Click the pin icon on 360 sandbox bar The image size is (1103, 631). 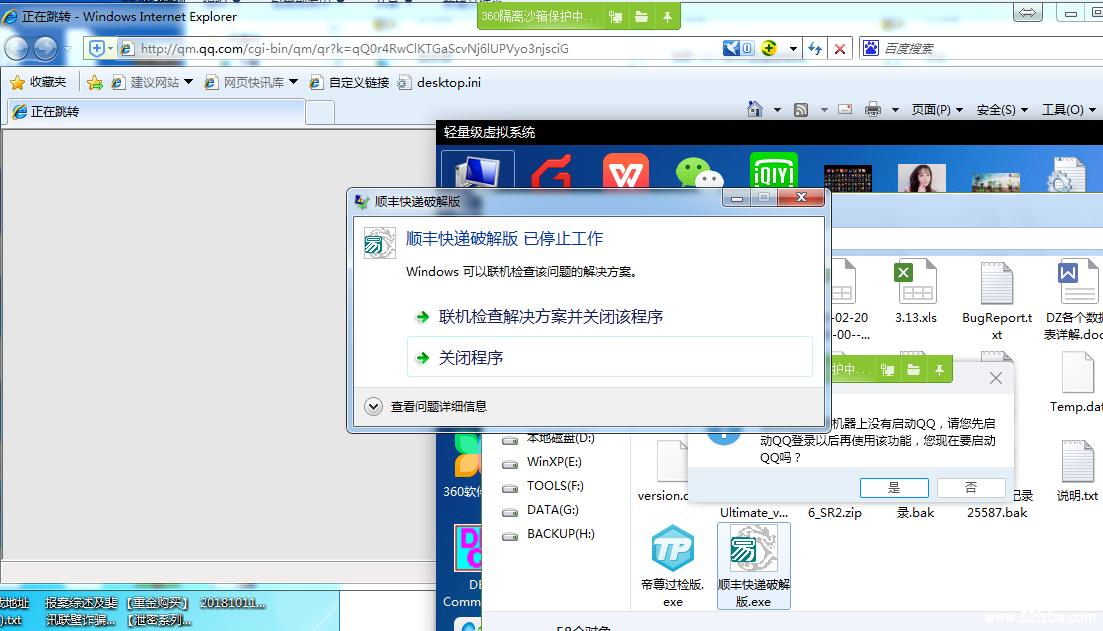click(668, 16)
